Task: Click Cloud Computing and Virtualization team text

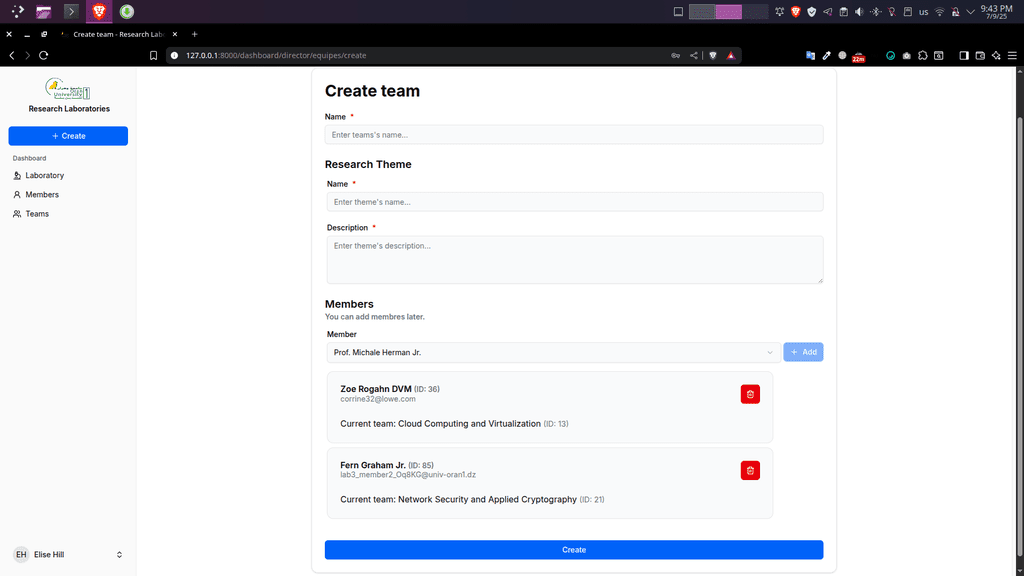Action: 470,424
